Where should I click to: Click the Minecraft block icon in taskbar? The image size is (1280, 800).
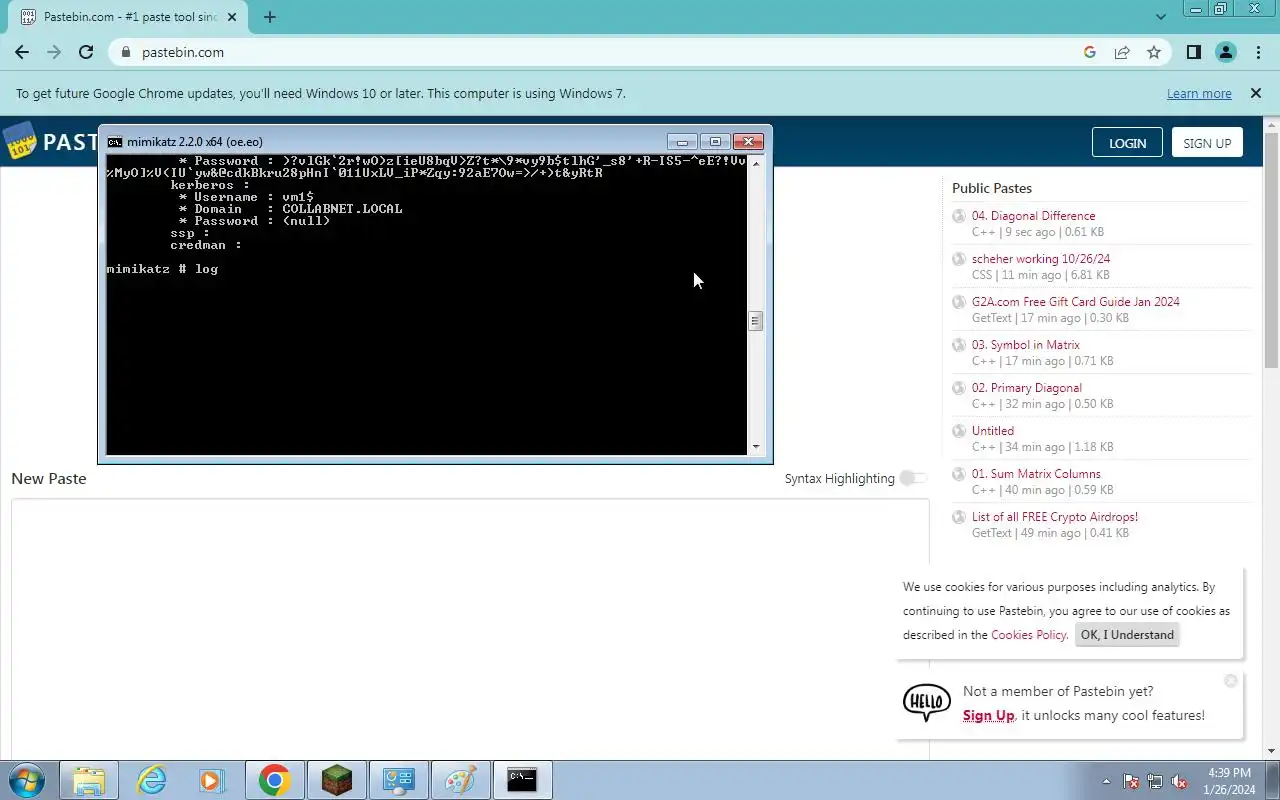pos(337,780)
